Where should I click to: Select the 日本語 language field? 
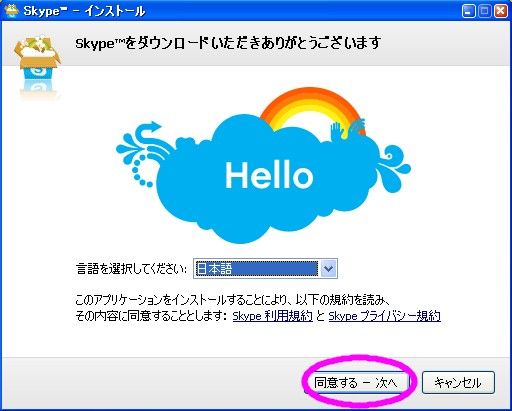265,268
